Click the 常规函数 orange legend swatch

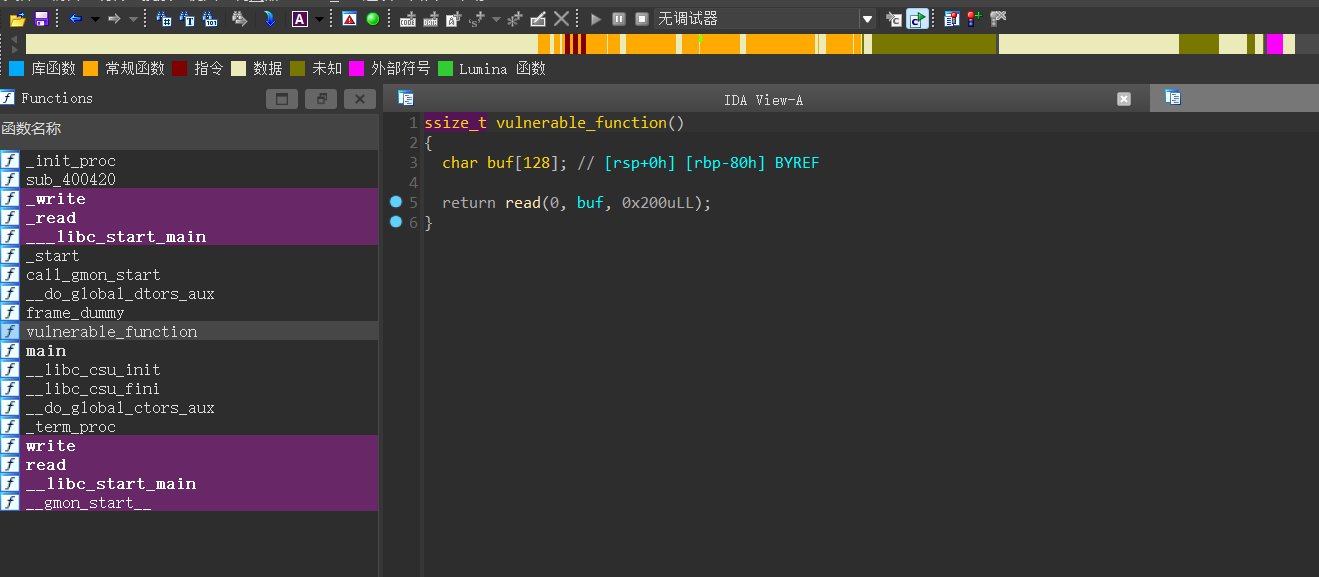[90, 69]
